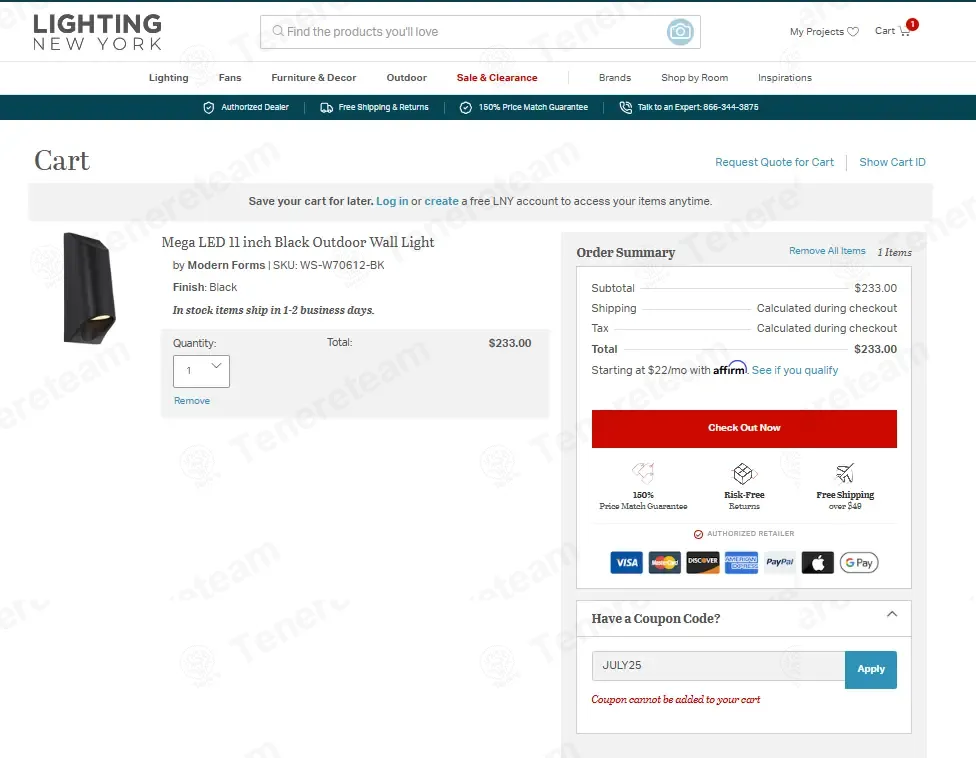
Task: Open the Furniture & Decor menu
Action: click(314, 78)
